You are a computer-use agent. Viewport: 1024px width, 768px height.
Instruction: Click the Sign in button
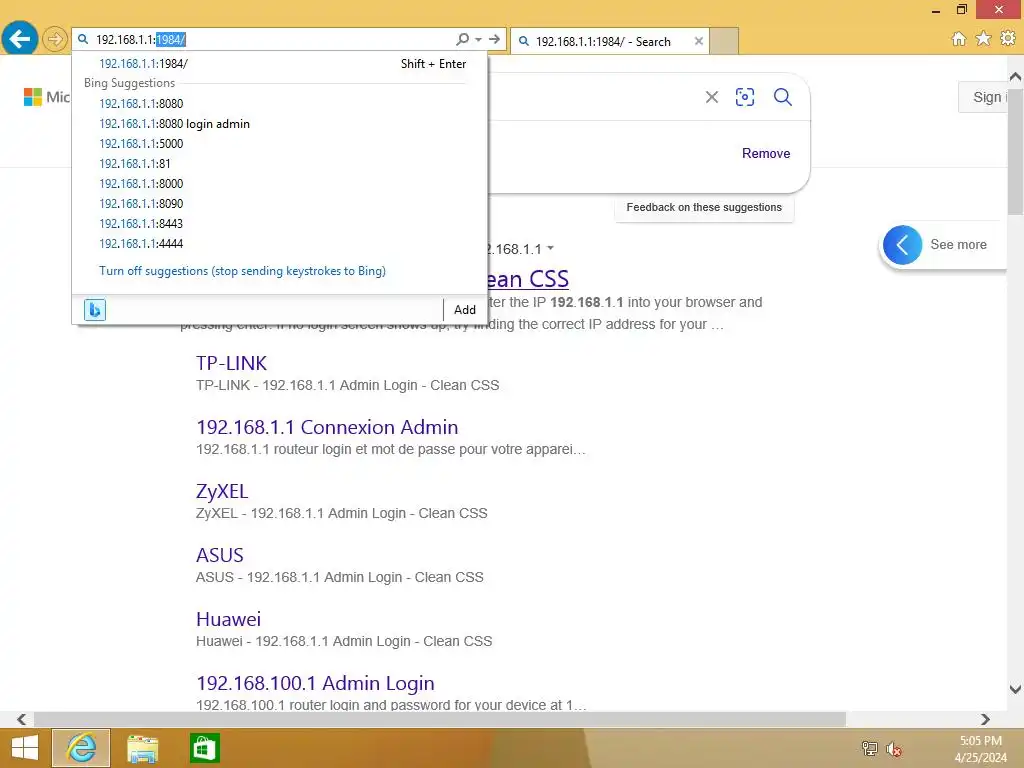click(984, 97)
